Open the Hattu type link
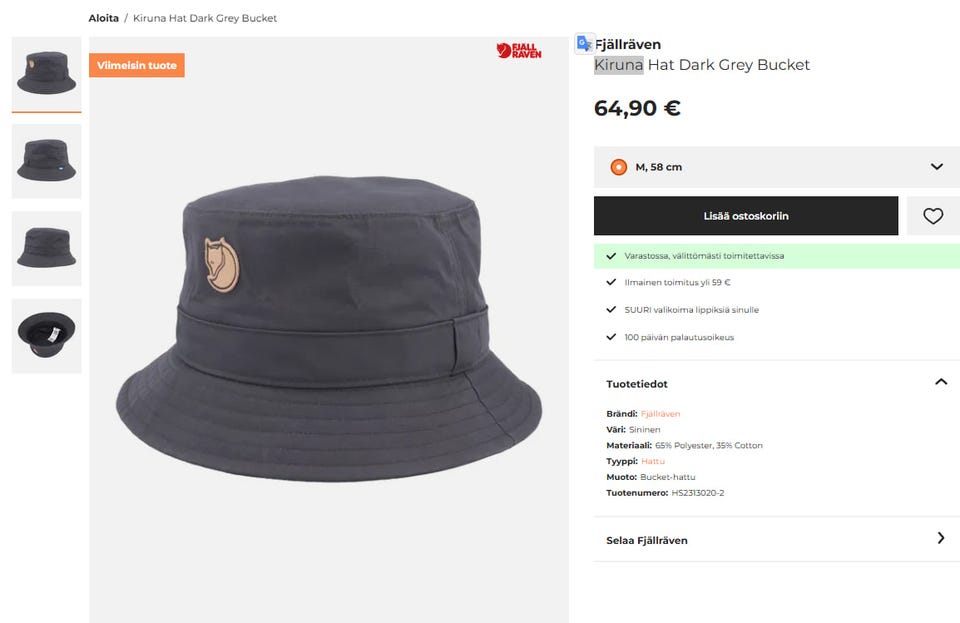The image size is (960, 623). coord(653,461)
